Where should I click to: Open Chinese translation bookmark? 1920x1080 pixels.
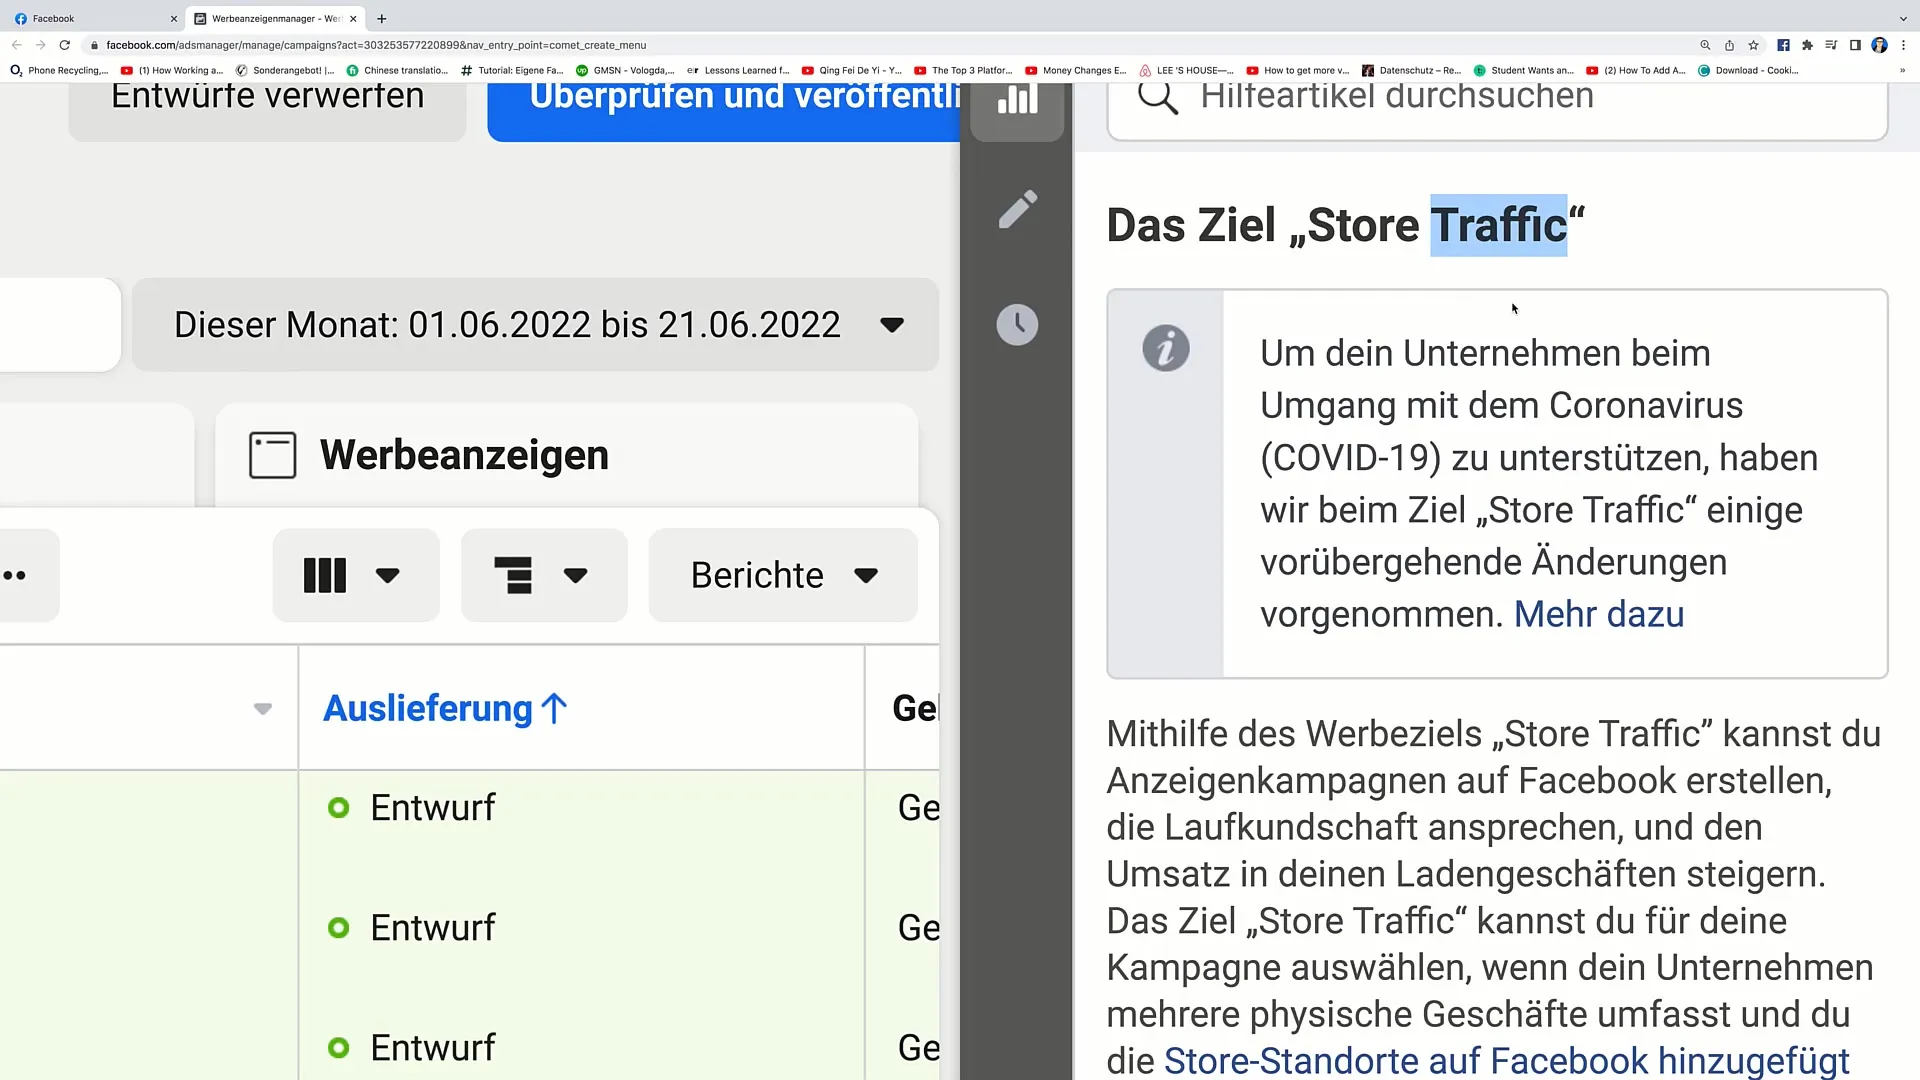(397, 71)
